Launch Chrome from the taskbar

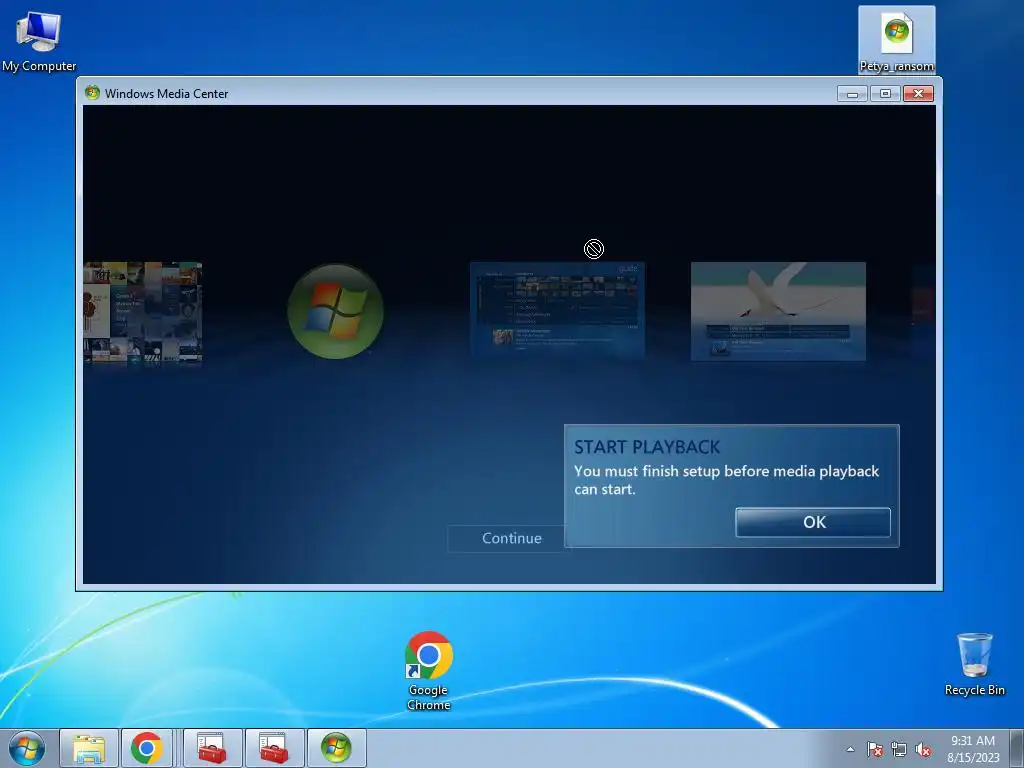pos(146,748)
